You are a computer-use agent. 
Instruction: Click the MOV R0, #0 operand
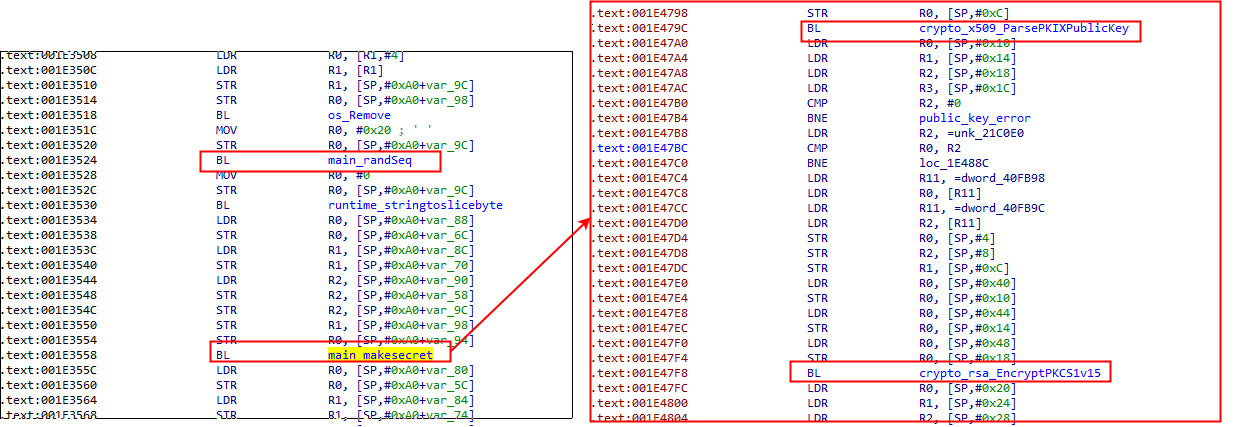pyautogui.click(x=349, y=175)
